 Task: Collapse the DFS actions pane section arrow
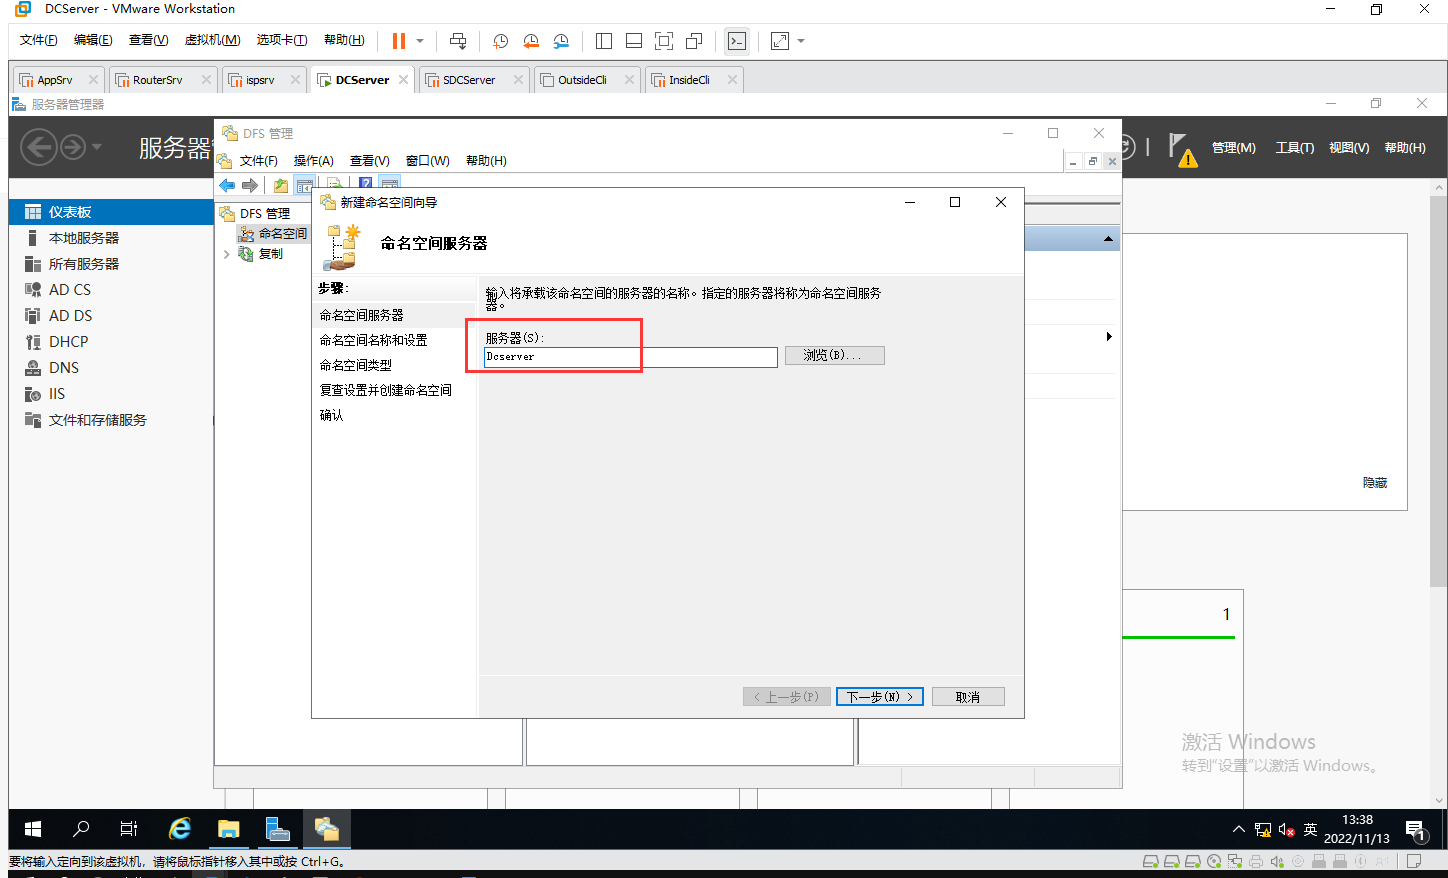pyautogui.click(x=1108, y=239)
